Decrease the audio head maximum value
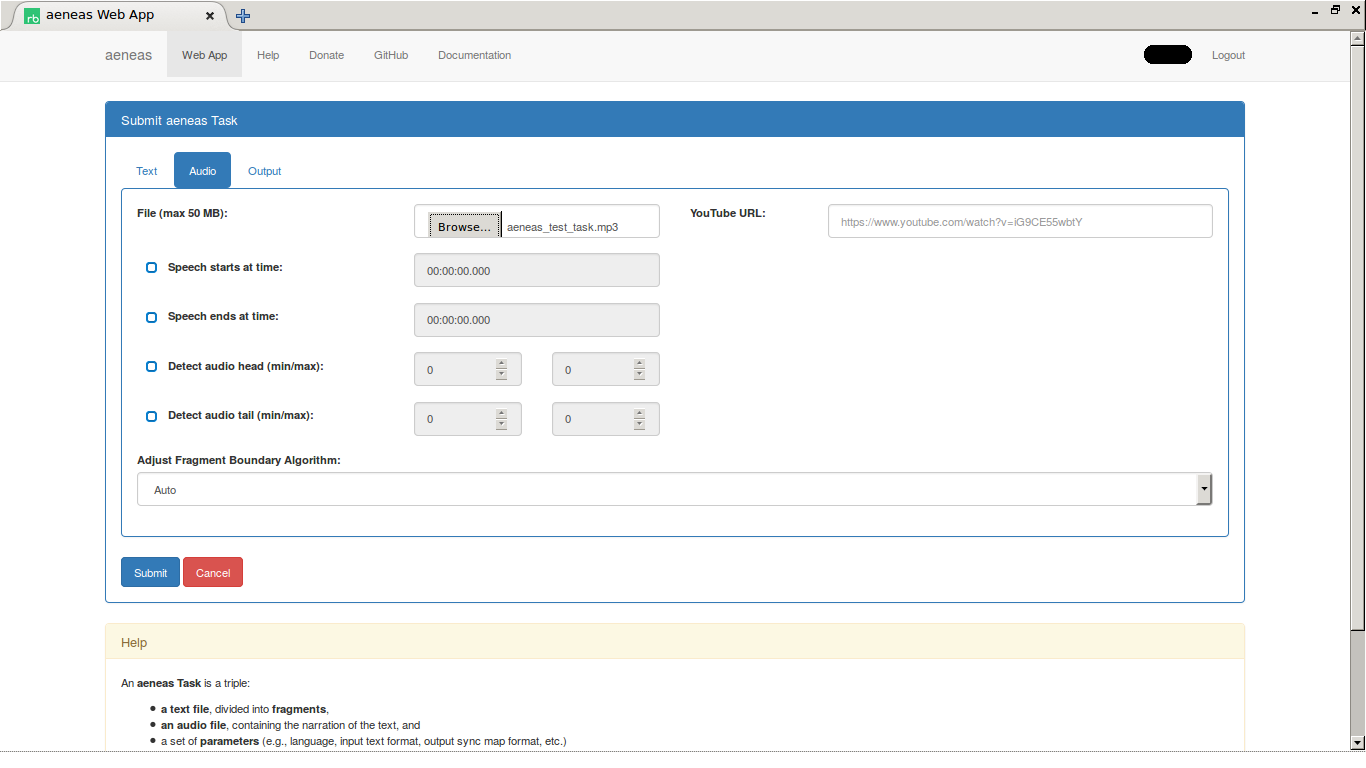The height and width of the screenshot is (768, 1366). click(x=639, y=375)
